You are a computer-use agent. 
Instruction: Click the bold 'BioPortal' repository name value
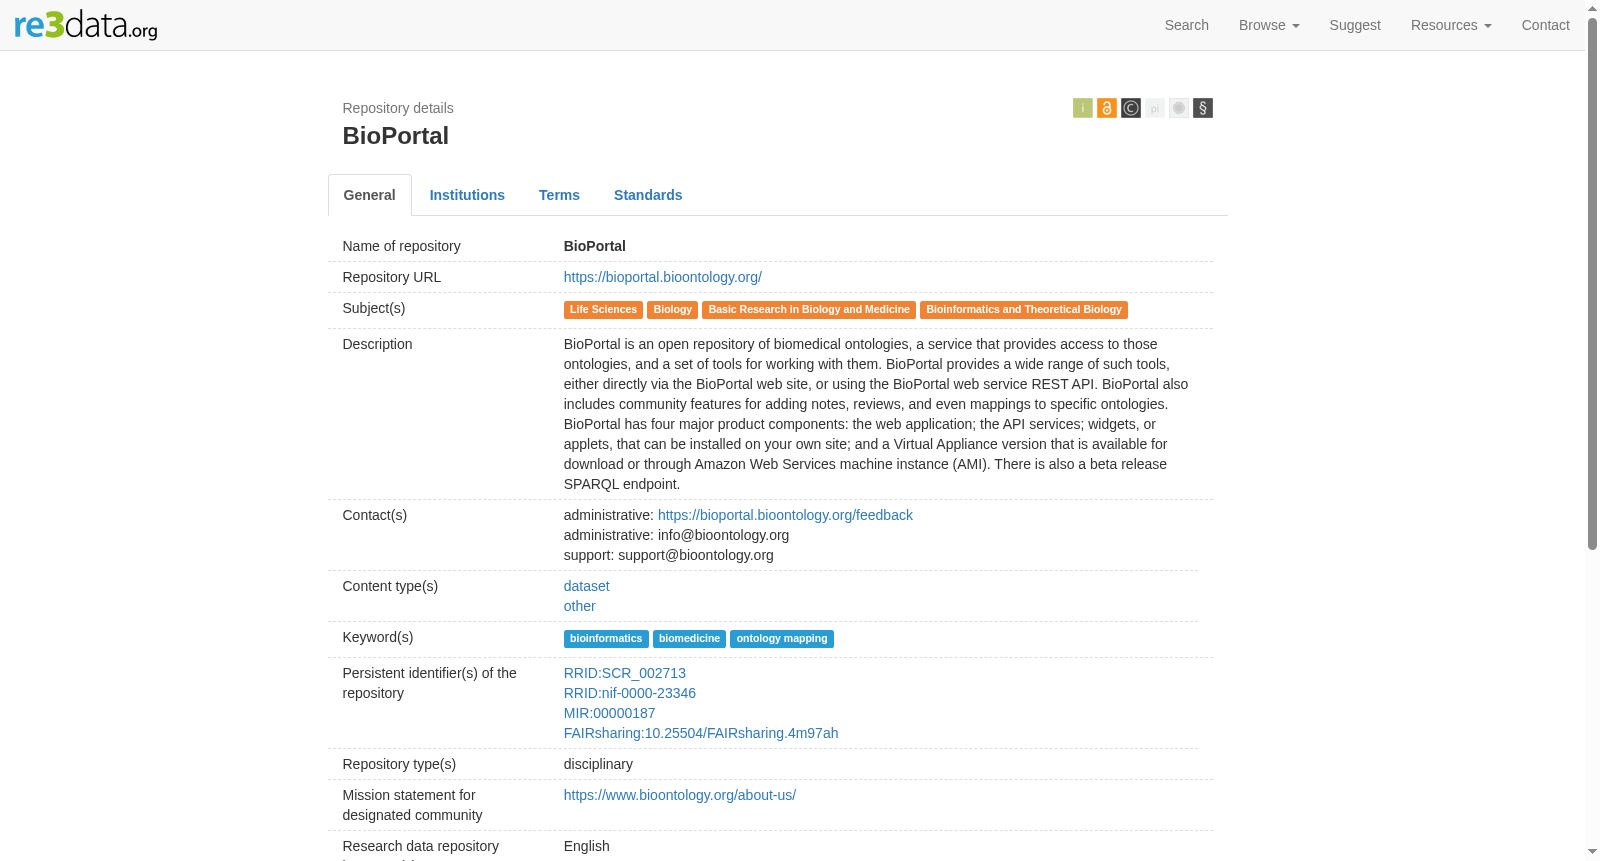[x=595, y=246]
